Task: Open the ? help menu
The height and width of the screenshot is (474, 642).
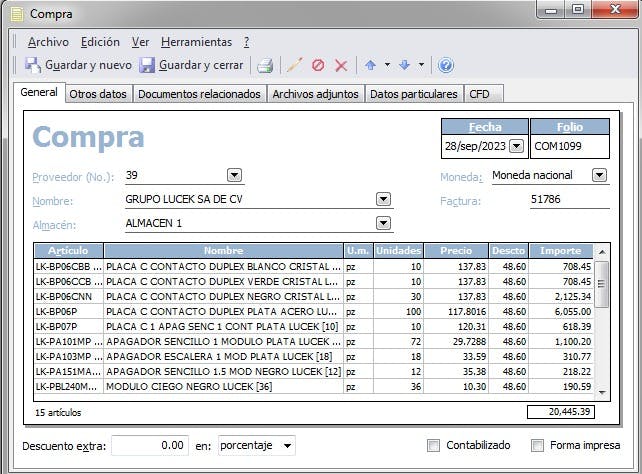Action: click(x=246, y=42)
